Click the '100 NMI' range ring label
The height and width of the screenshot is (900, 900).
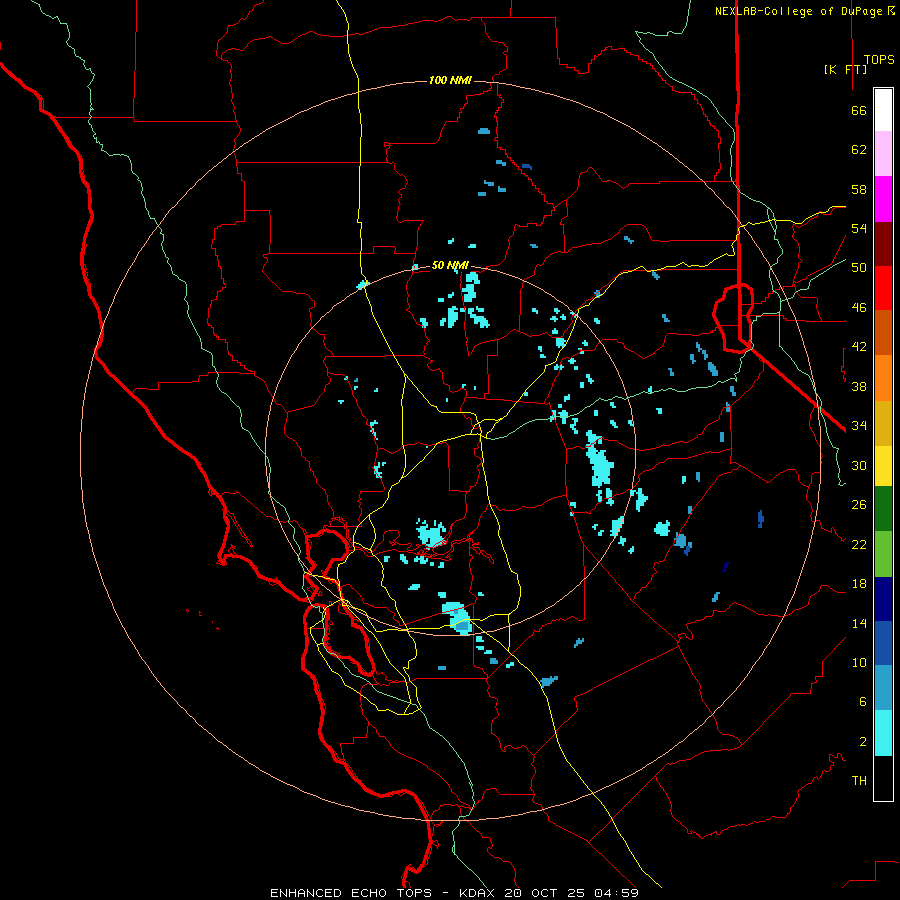[450, 80]
